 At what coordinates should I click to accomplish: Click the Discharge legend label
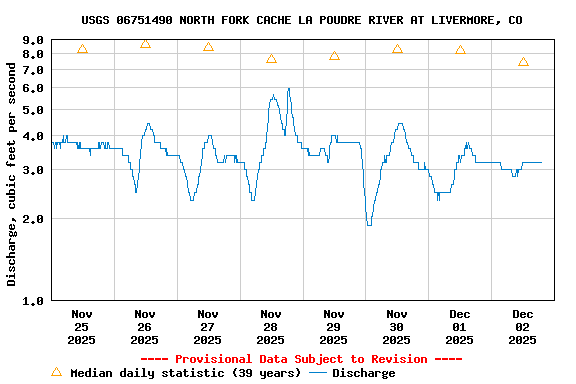click(x=364, y=373)
